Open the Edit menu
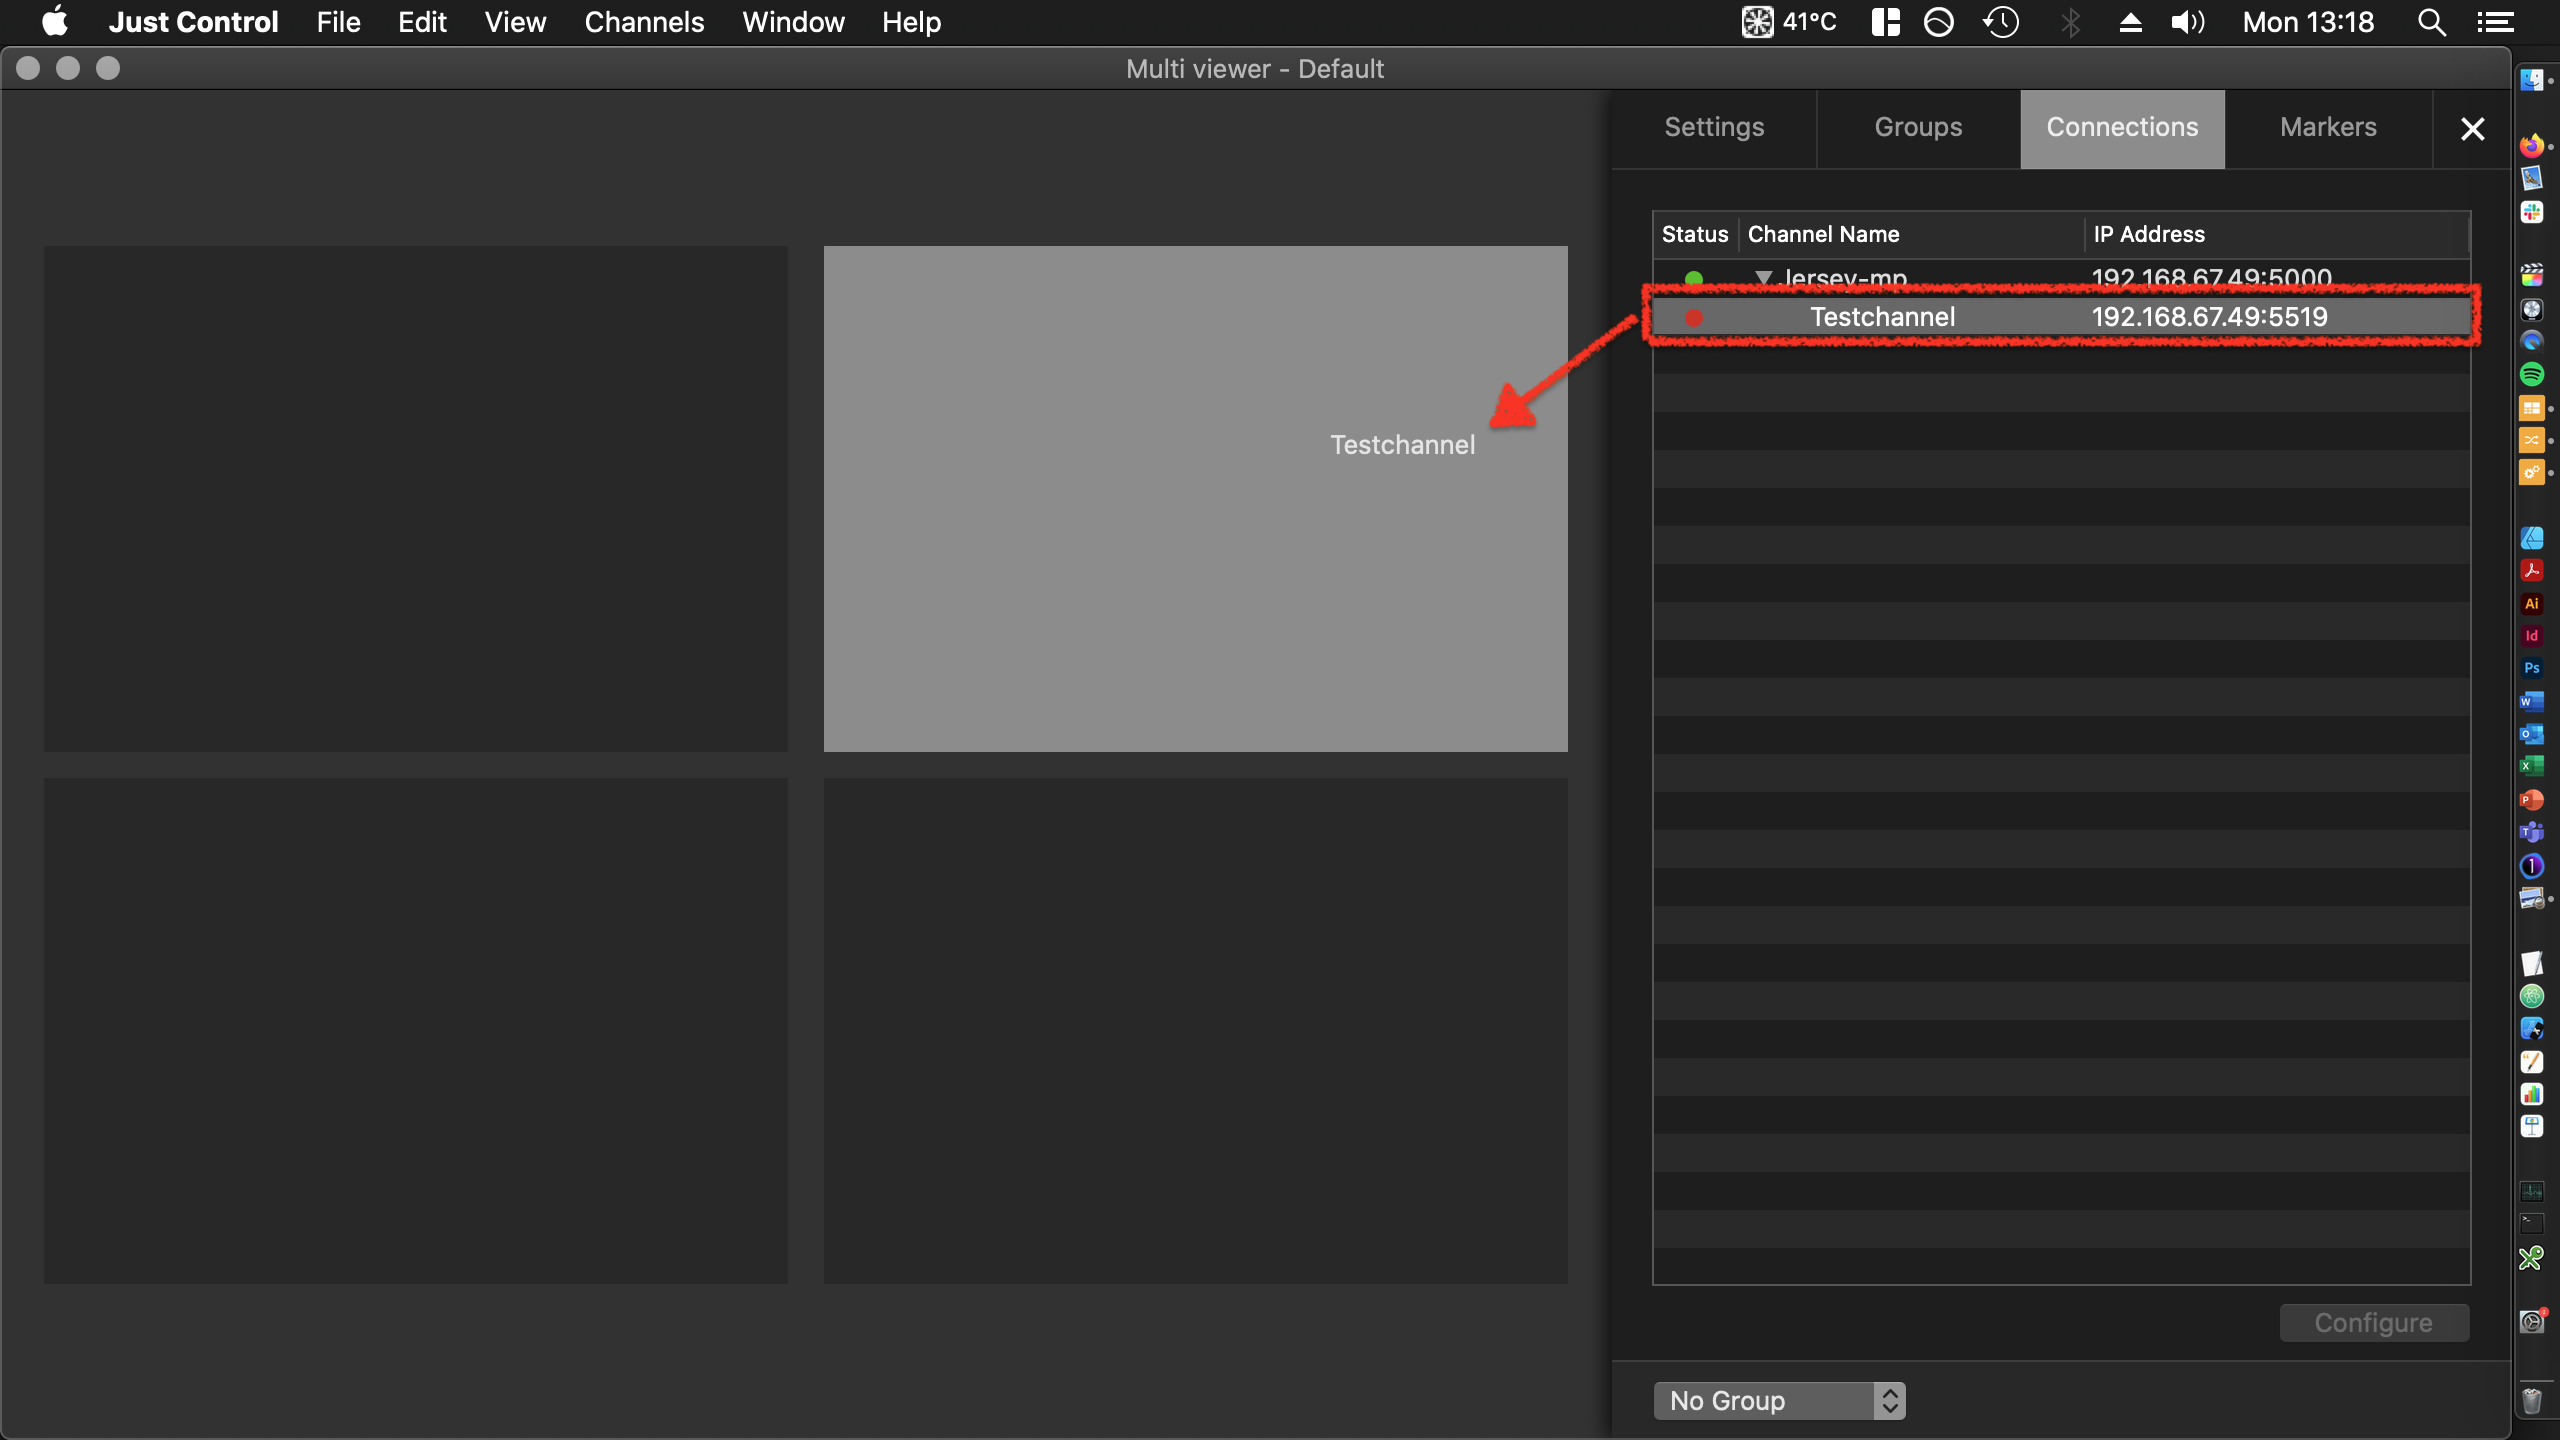2560x1440 pixels. pos(422,22)
